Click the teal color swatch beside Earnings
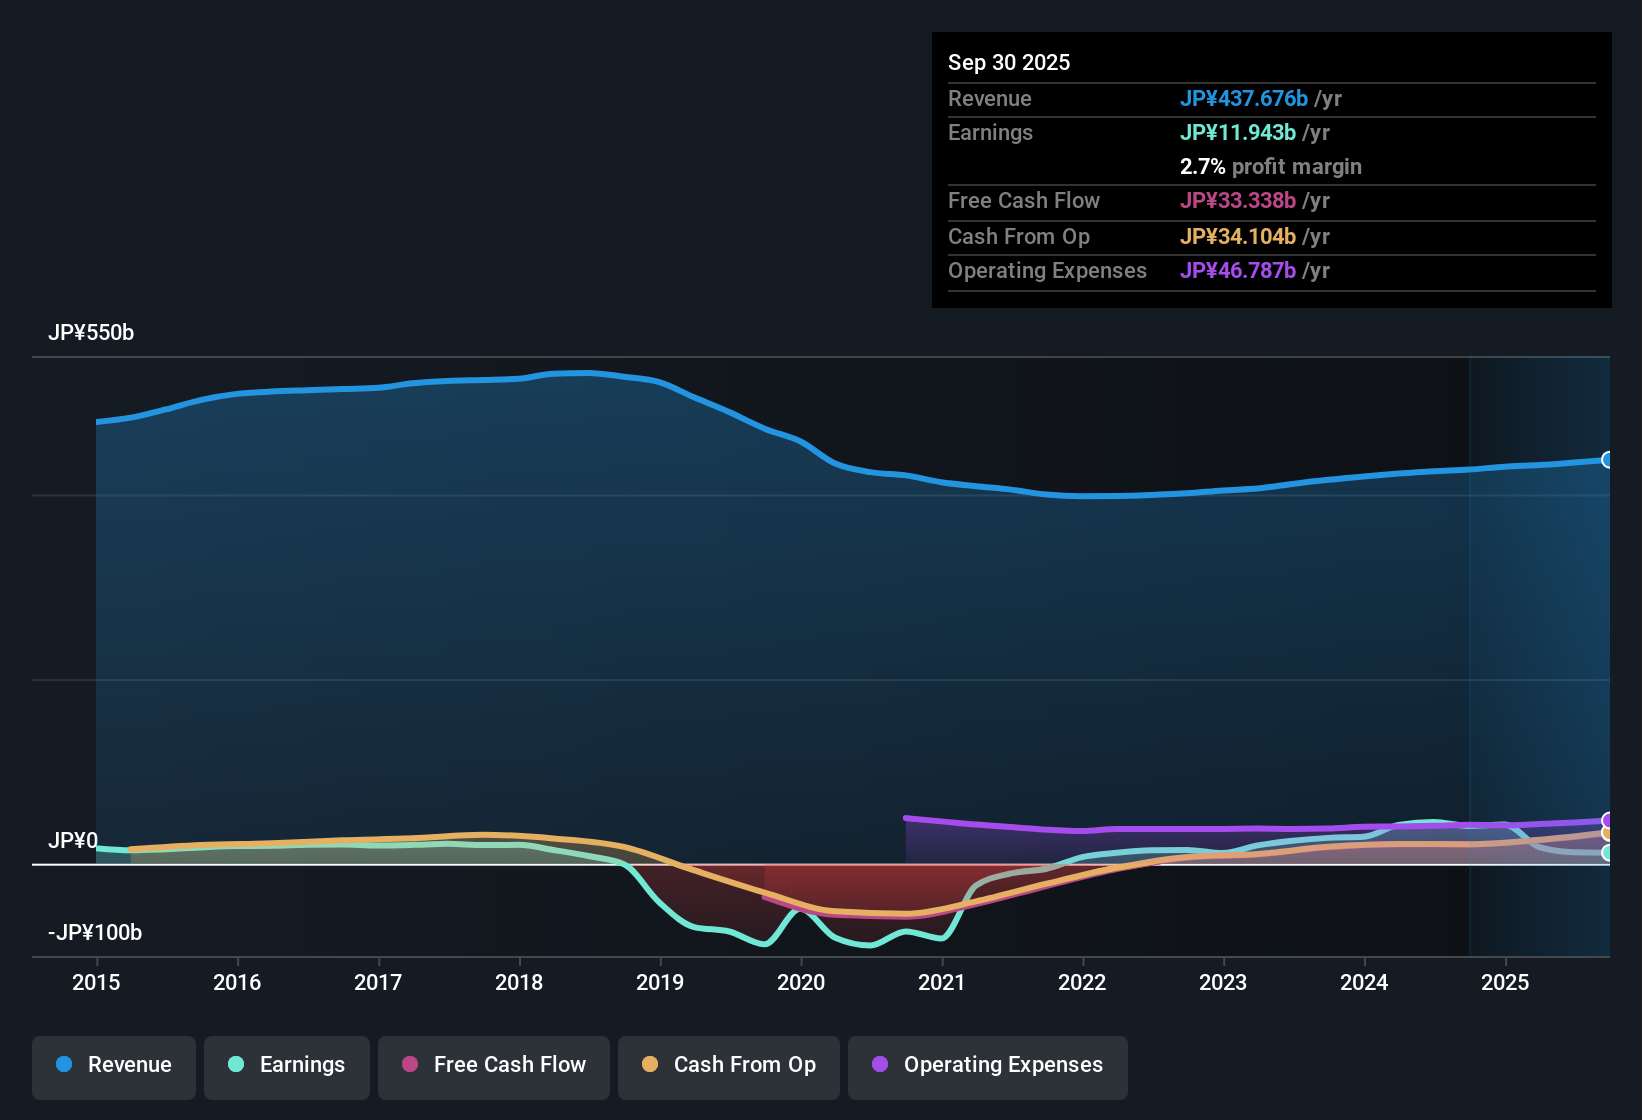The image size is (1642, 1120). (x=235, y=1065)
